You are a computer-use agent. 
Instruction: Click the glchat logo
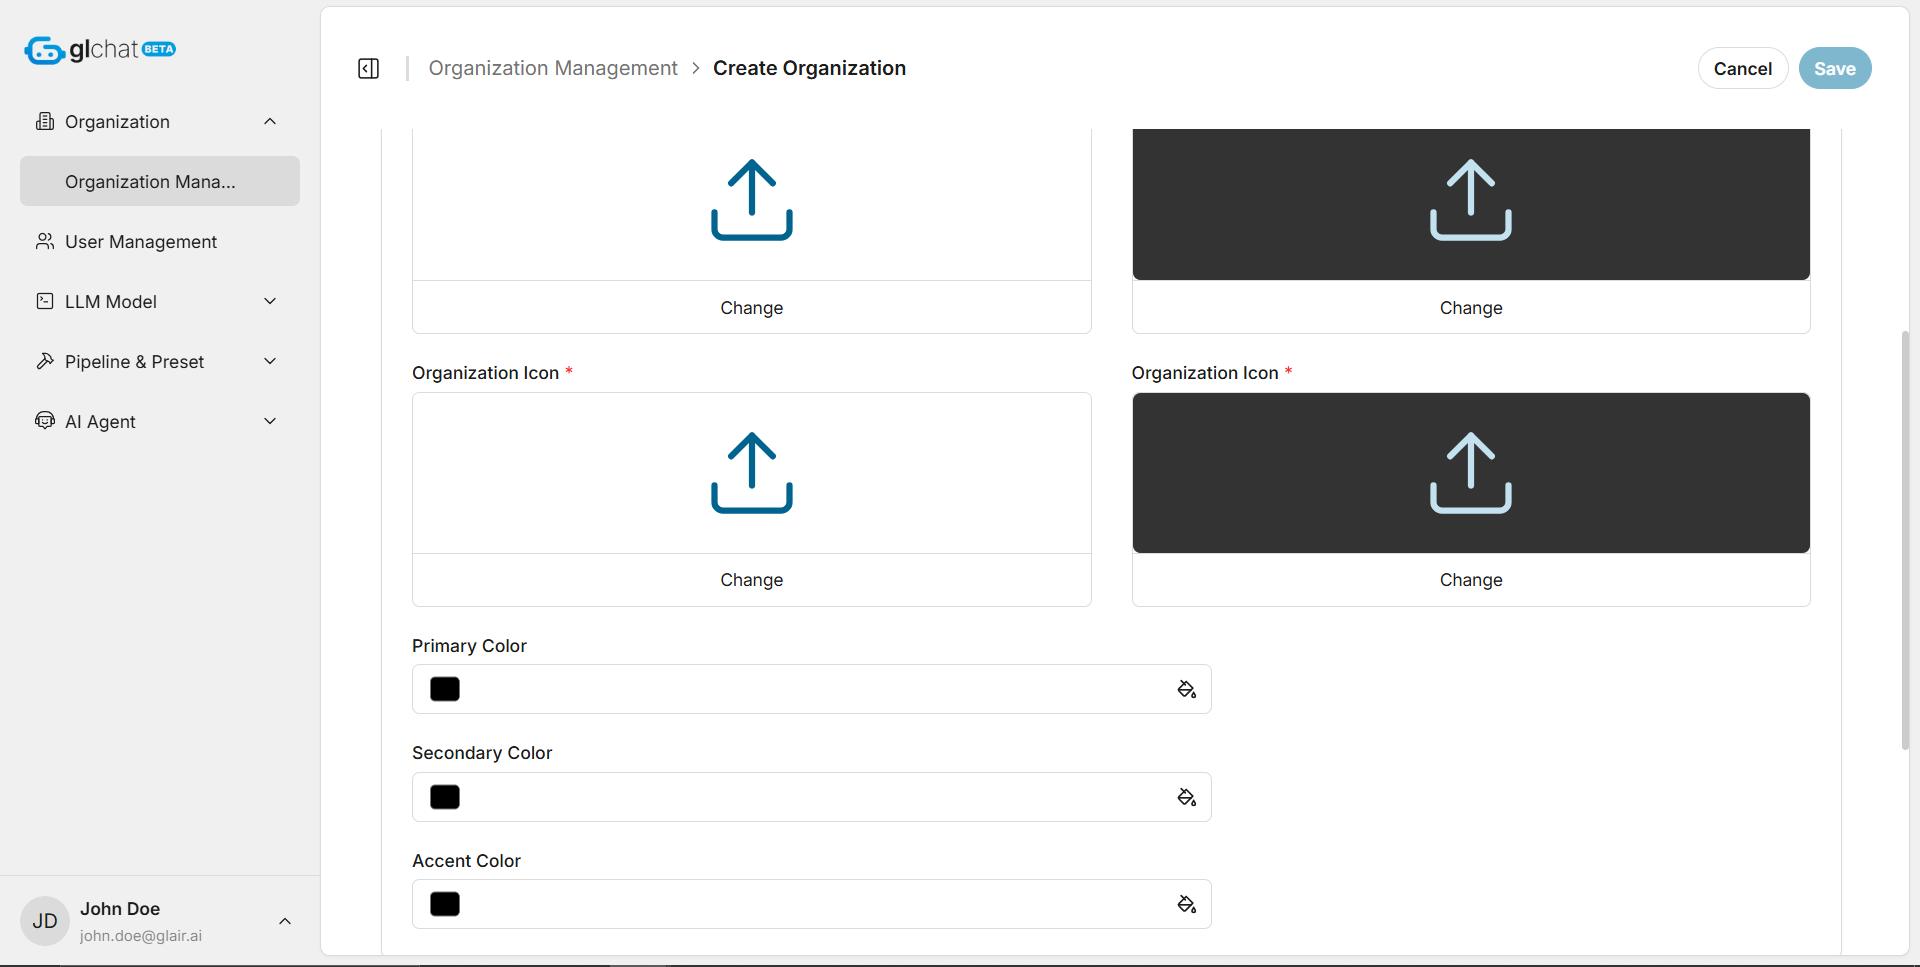(x=99, y=50)
